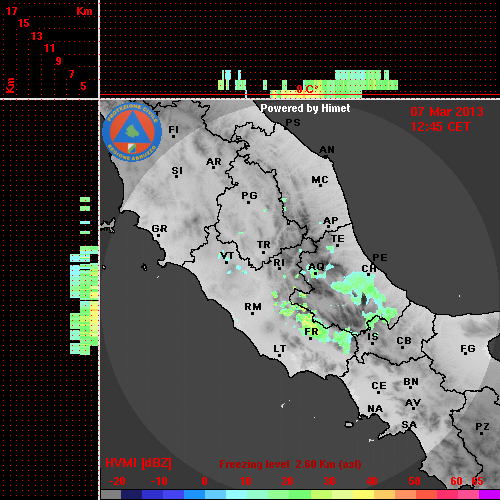This screenshot has height=500, width=500.
Task: Click the HVMI [dBZ] legend title
Action: coord(138,463)
